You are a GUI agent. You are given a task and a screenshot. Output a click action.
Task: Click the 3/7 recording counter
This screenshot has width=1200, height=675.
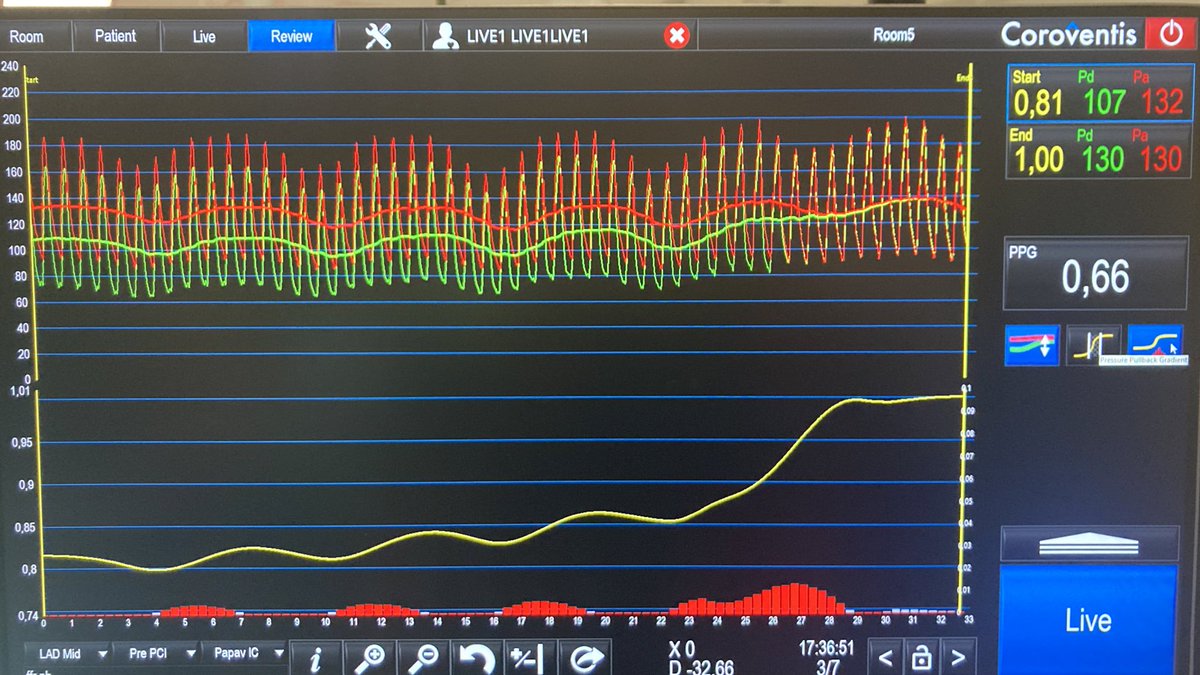click(x=826, y=666)
